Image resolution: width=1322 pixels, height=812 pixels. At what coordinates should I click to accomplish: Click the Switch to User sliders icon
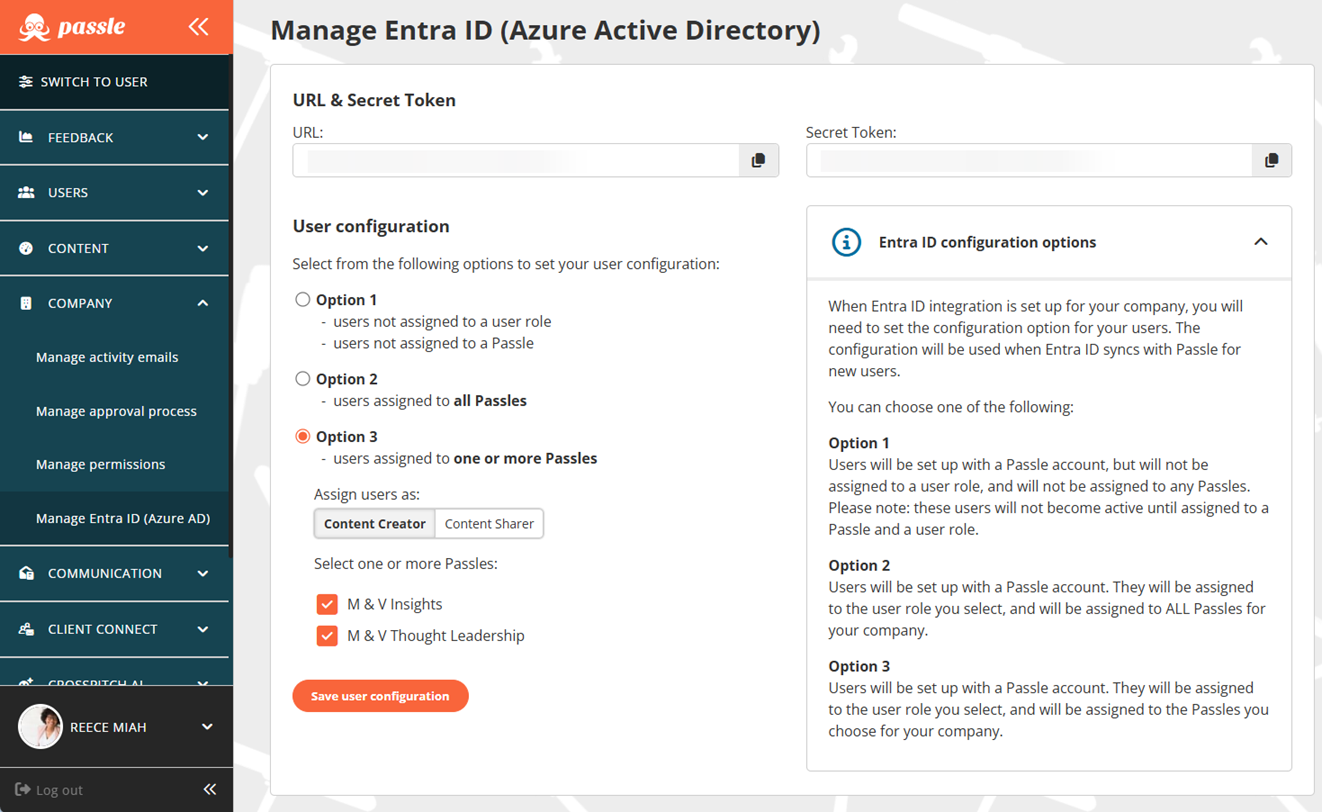point(26,82)
